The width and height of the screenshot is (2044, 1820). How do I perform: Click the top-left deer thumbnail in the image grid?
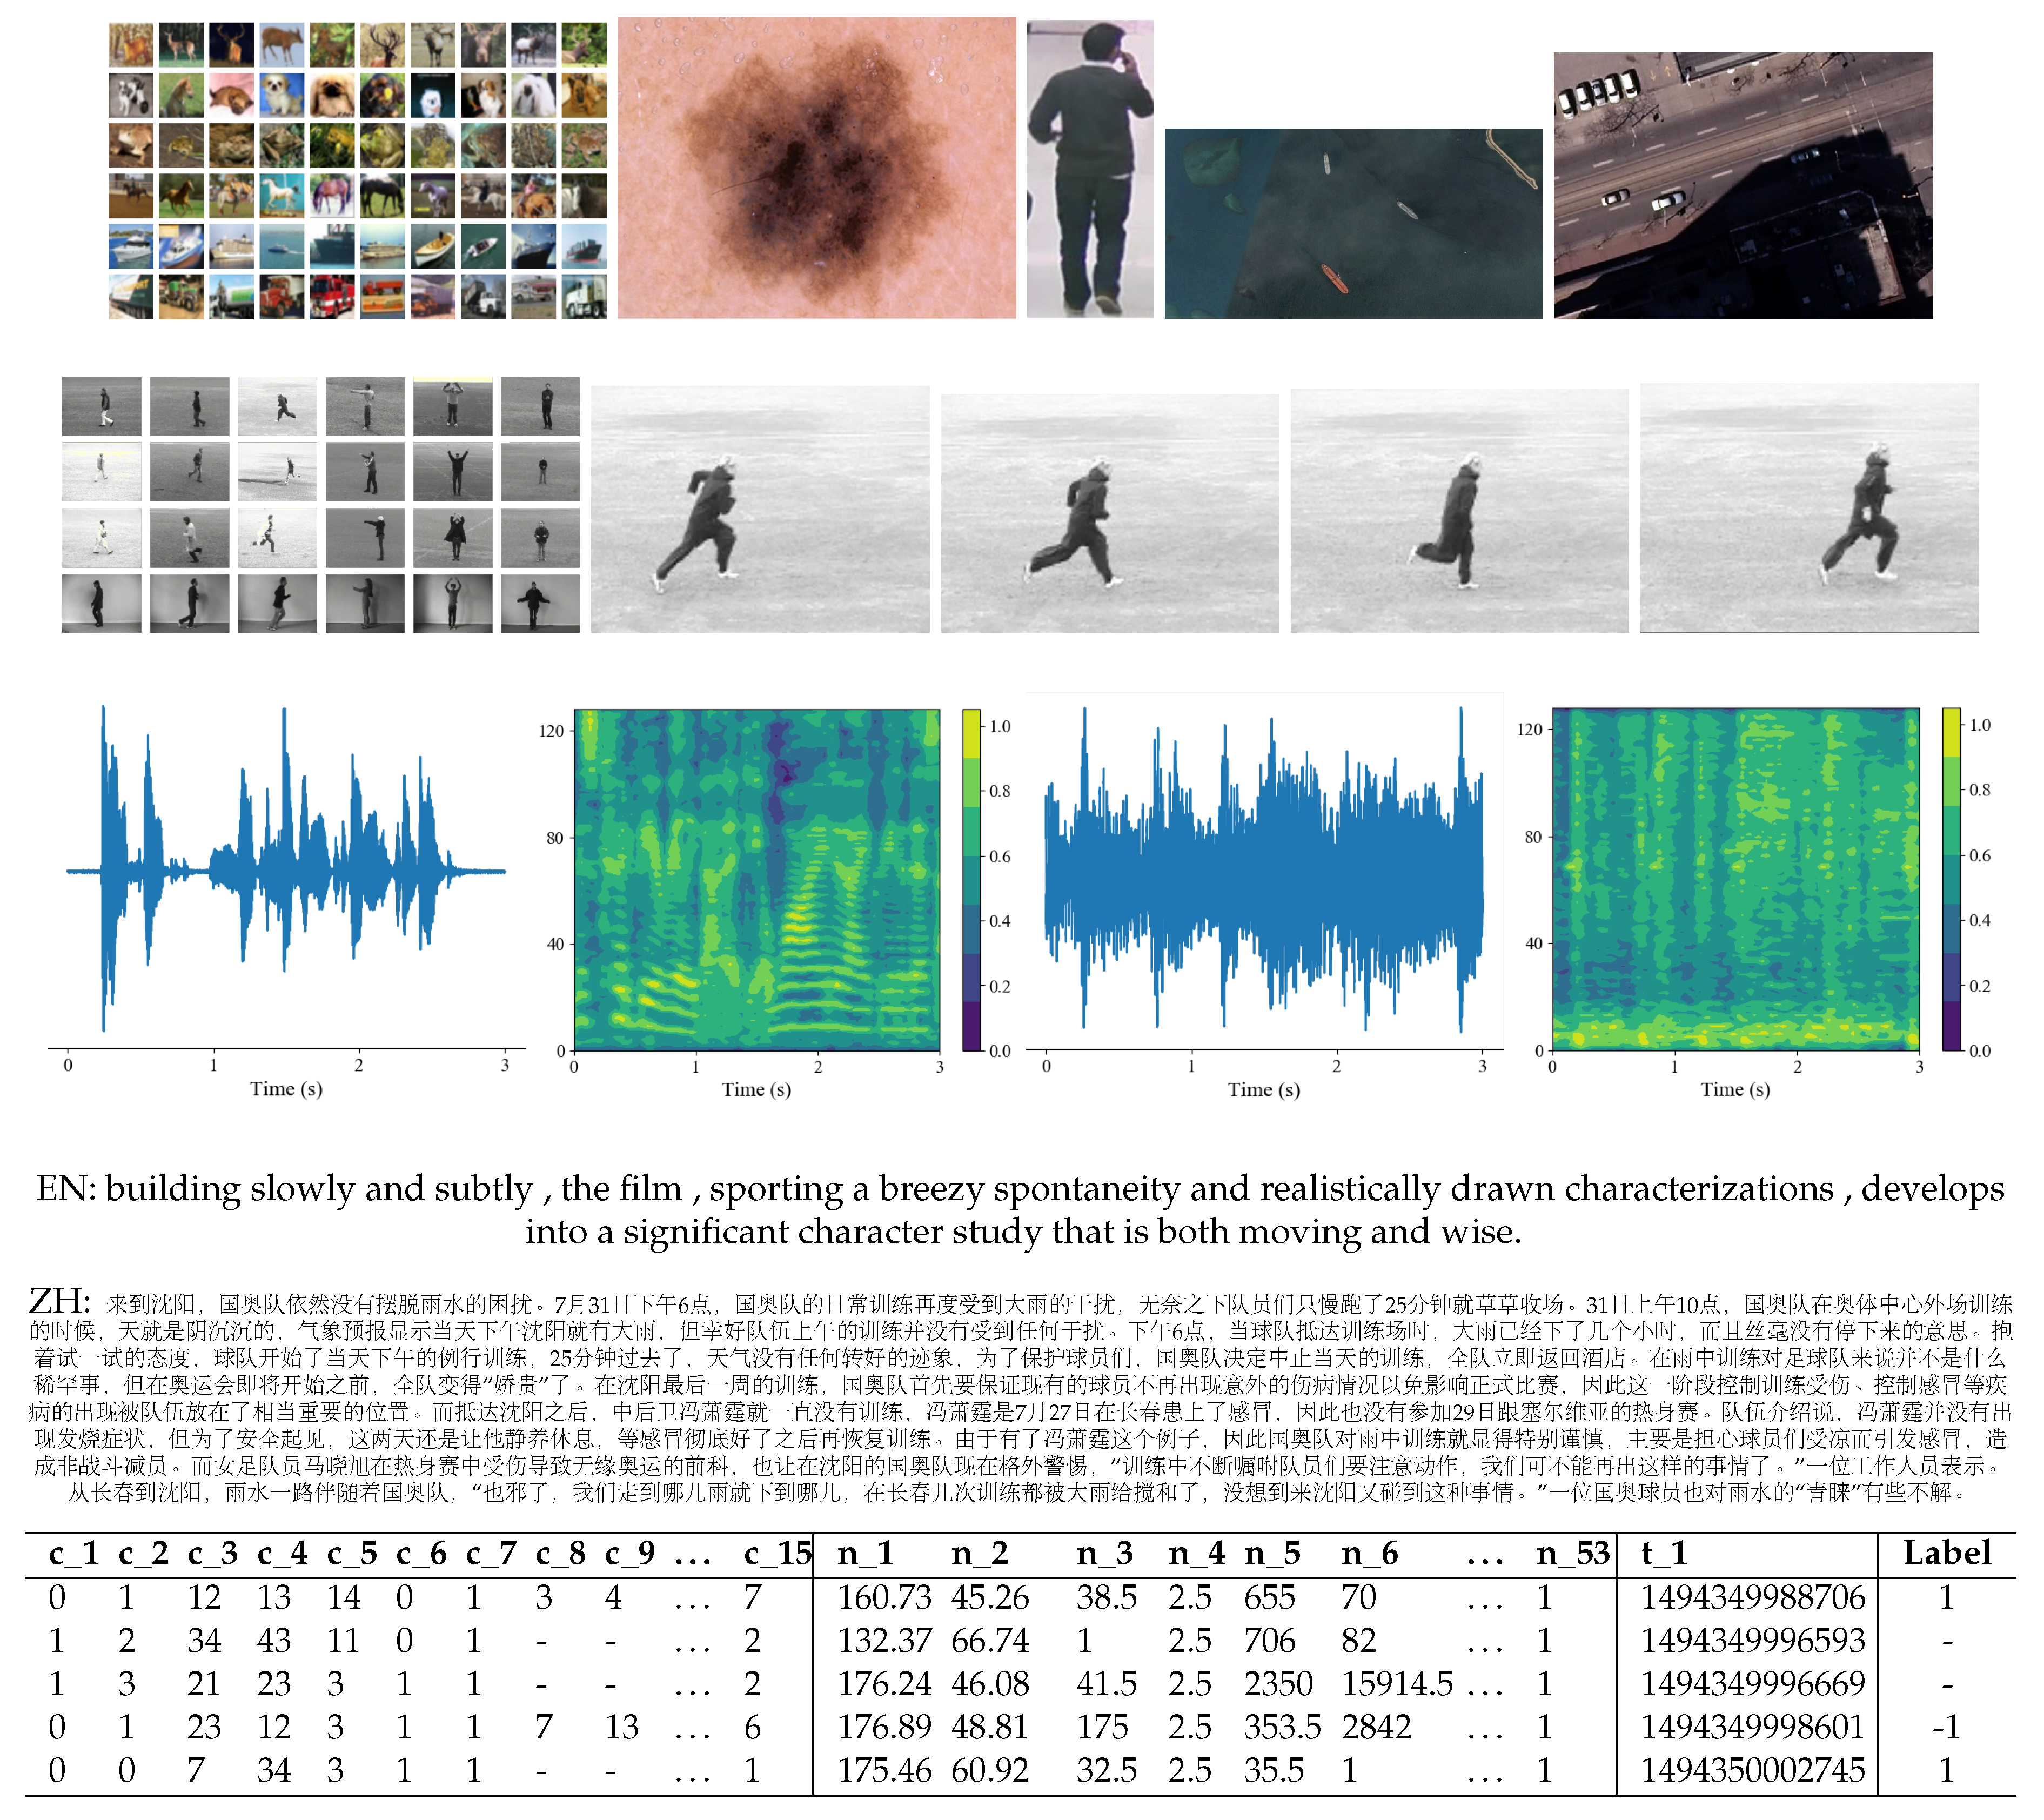click(x=130, y=45)
